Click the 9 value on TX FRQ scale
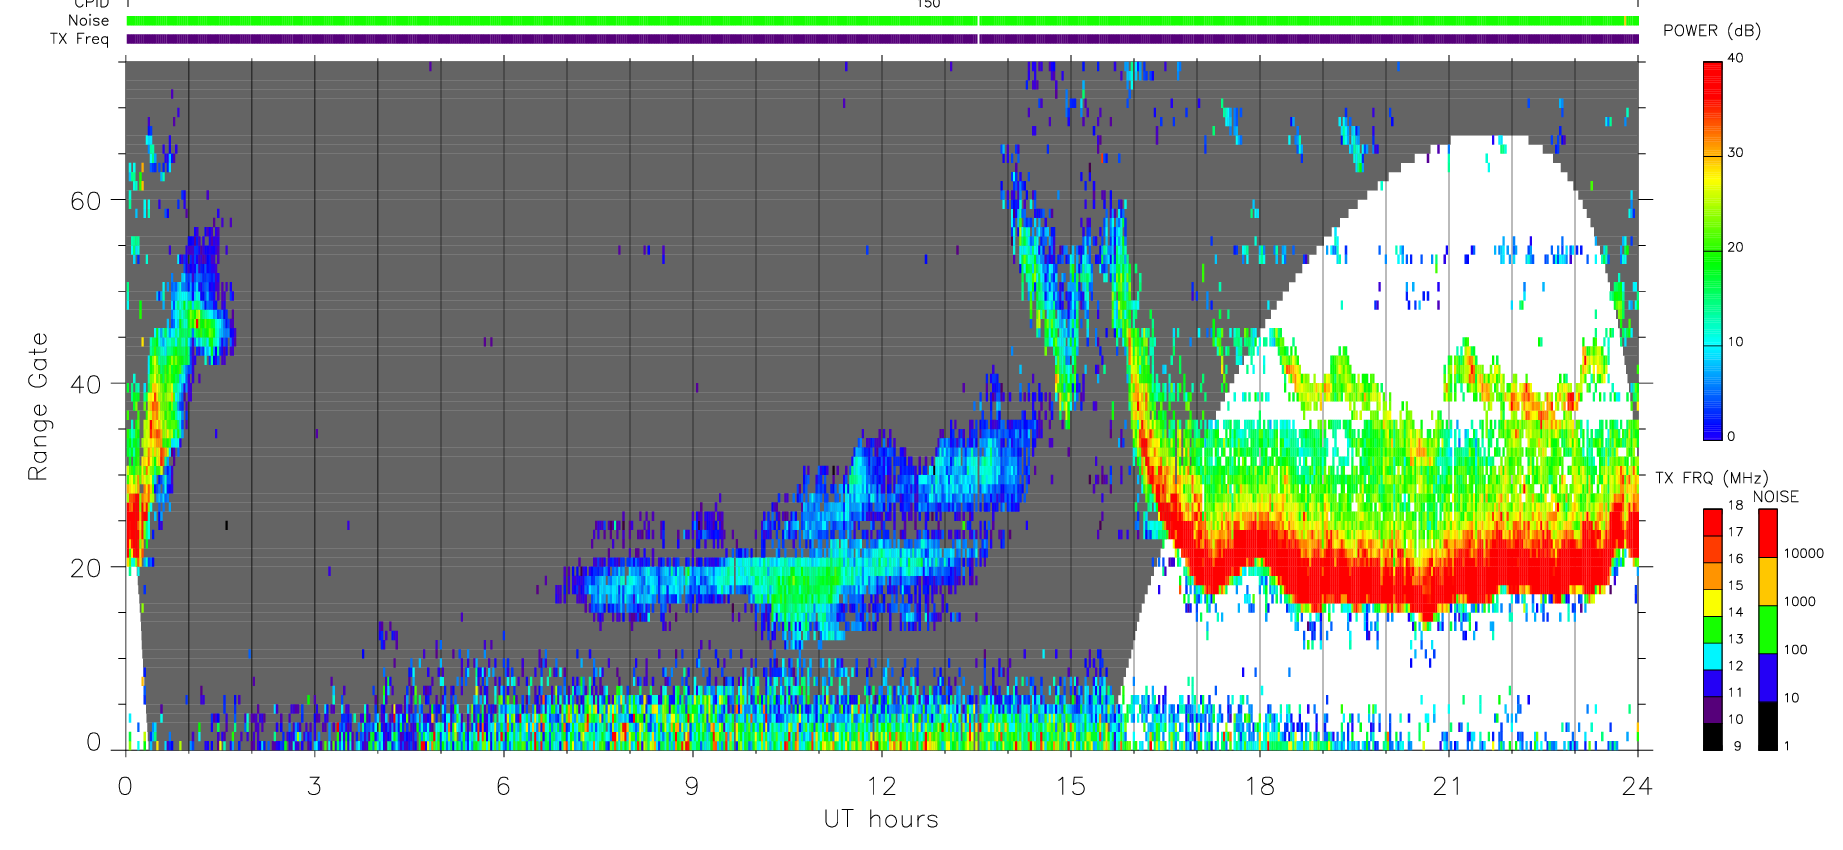 point(1738,746)
